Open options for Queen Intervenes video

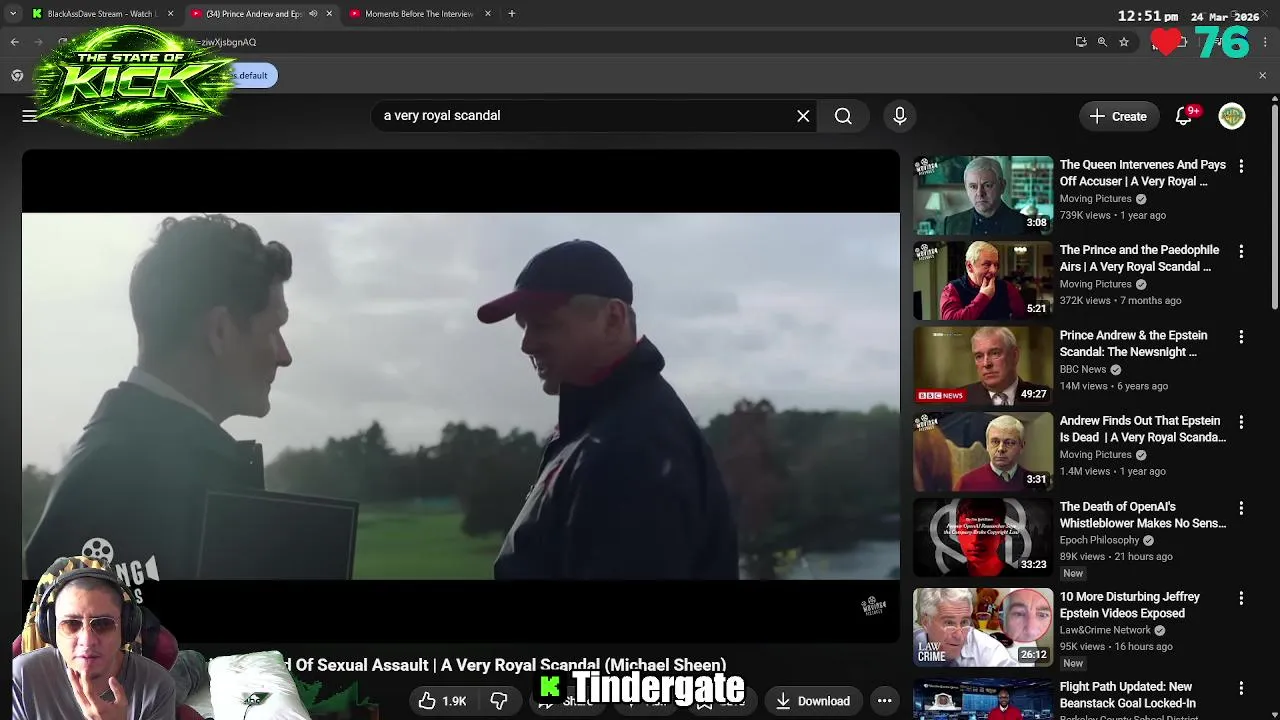click(1241, 166)
